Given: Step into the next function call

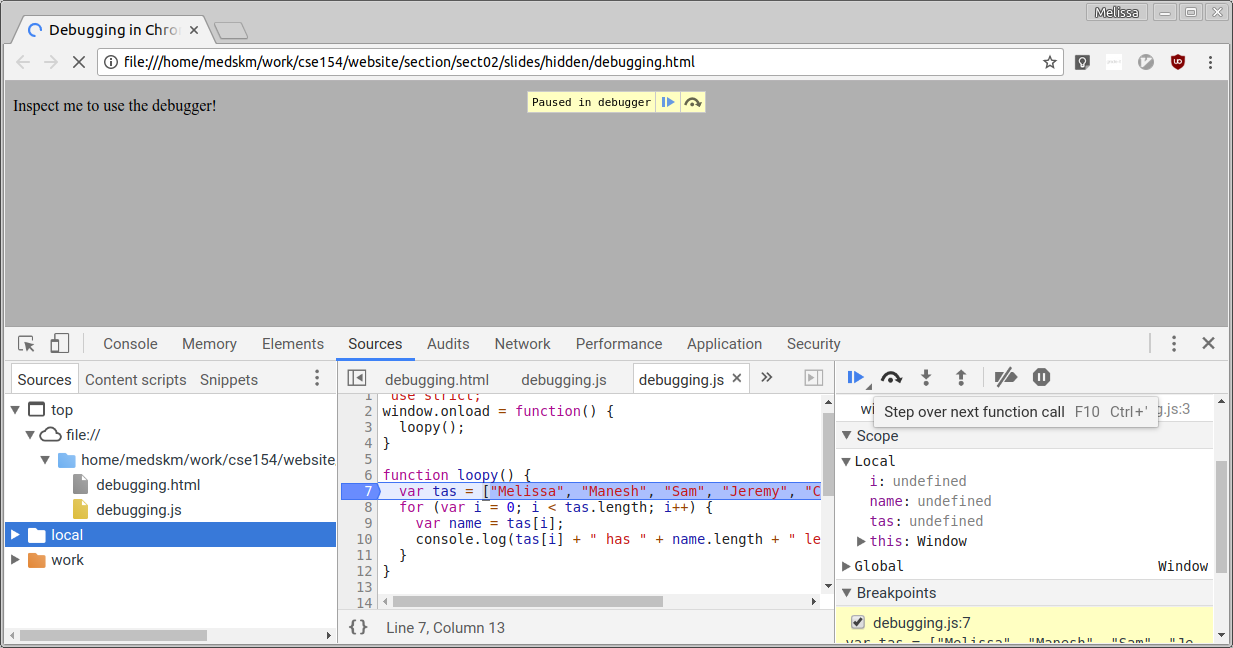Looking at the screenshot, I should 926,377.
